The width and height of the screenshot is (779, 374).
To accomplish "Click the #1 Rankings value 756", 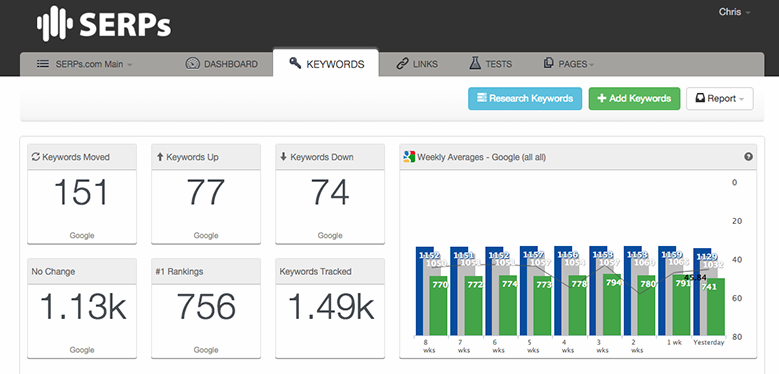I will click(206, 306).
